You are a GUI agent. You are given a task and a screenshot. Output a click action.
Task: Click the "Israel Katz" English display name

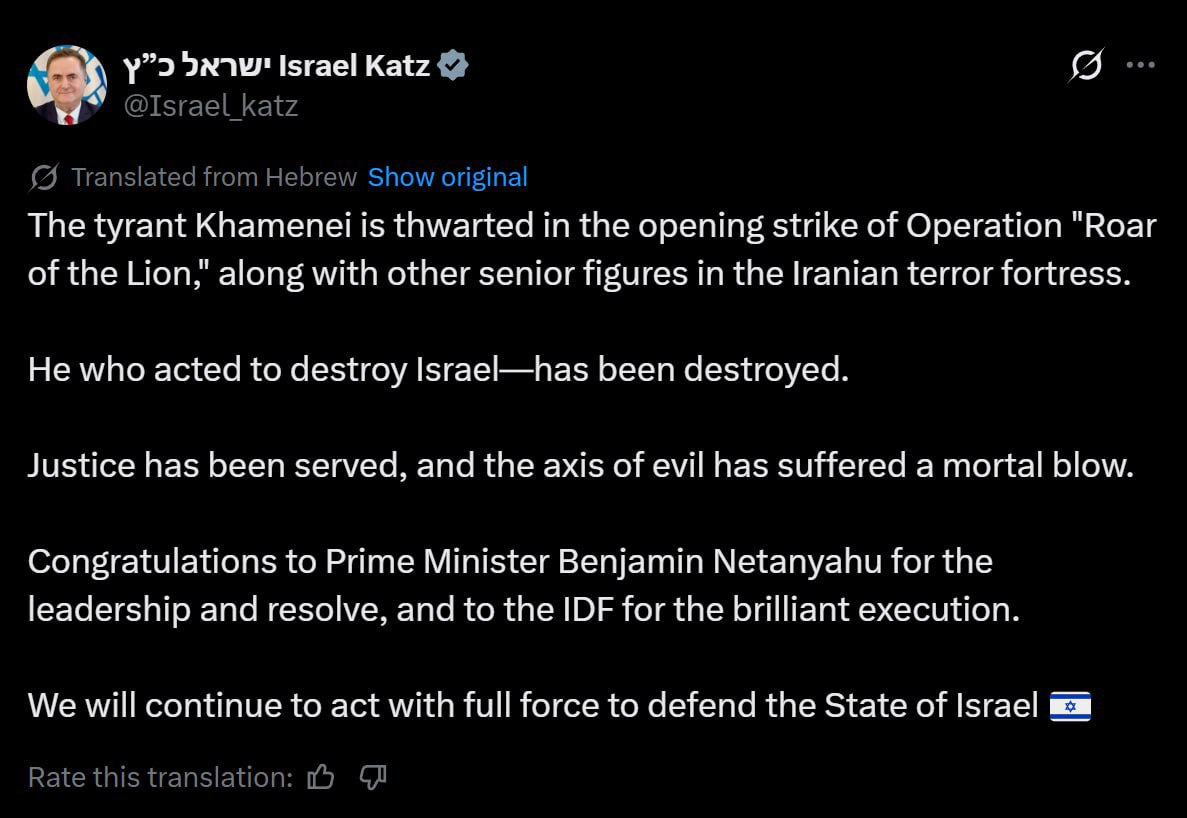point(354,67)
